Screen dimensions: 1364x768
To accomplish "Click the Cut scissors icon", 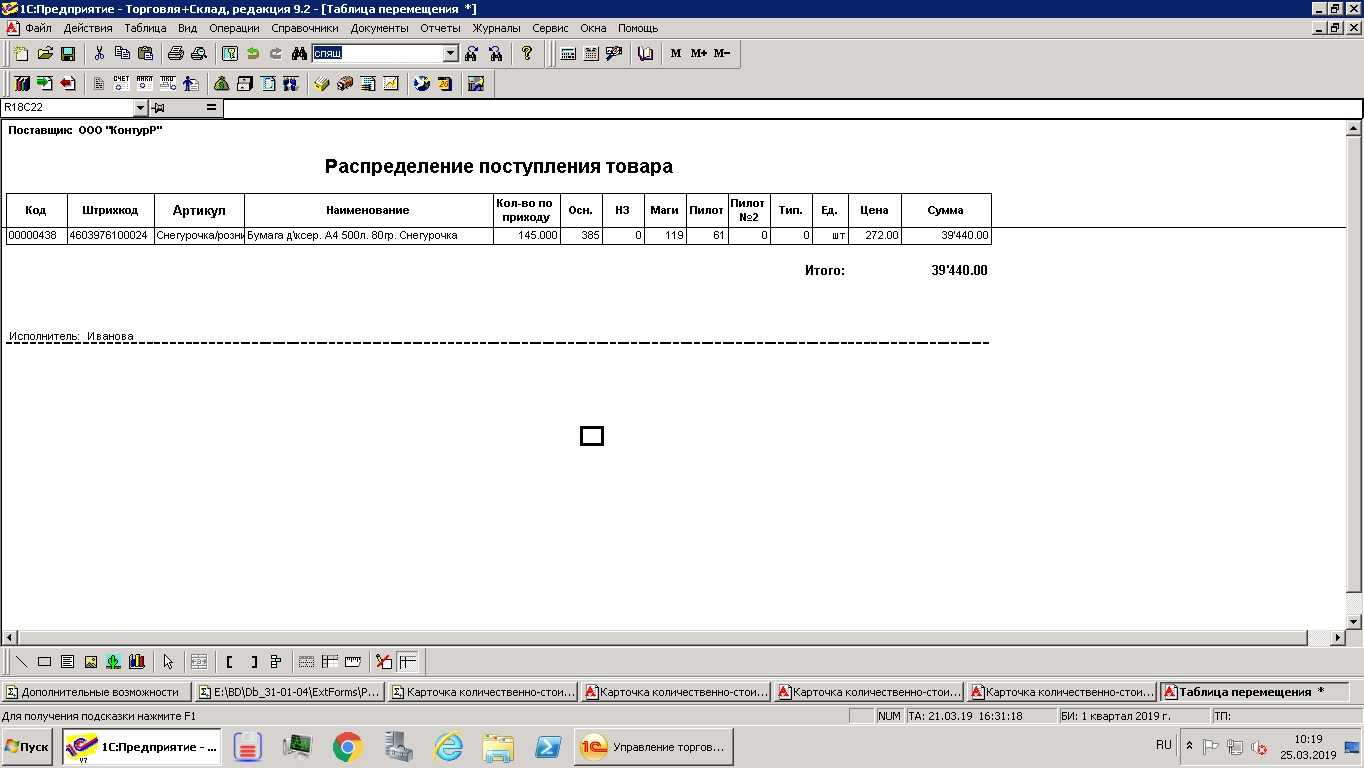I will tap(99, 53).
